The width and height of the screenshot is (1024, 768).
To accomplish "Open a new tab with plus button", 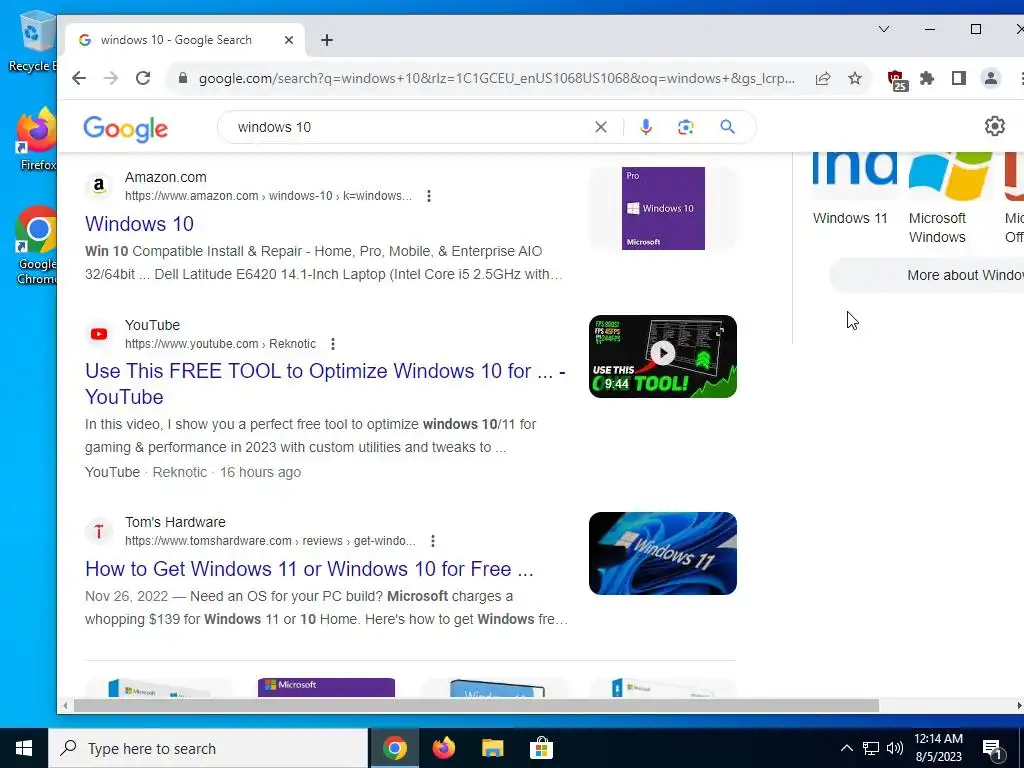I will 327,40.
